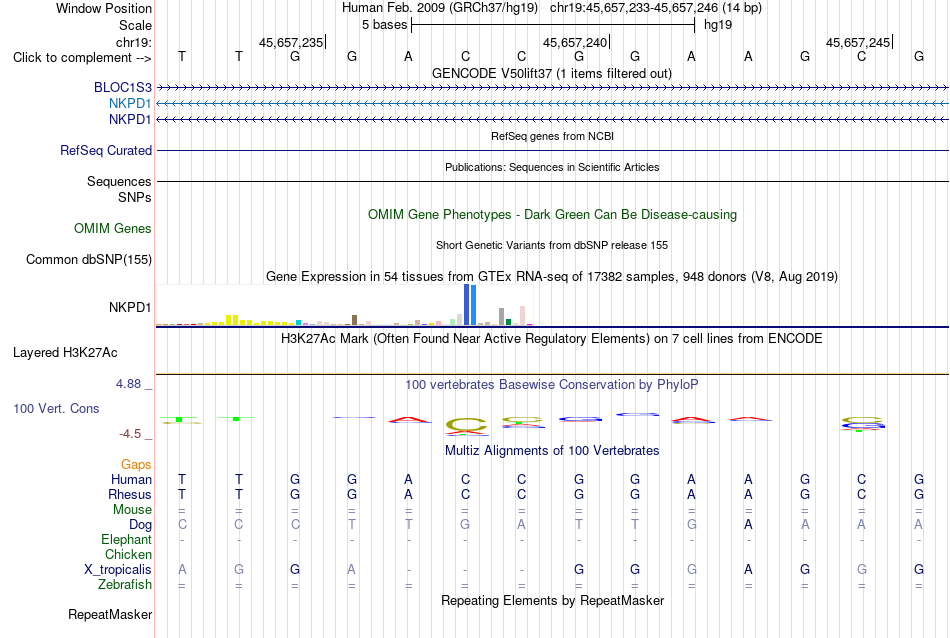This screenshot has width=950, height=638.
Task: Click the Scale track label
Action: [x=135, y=25]
